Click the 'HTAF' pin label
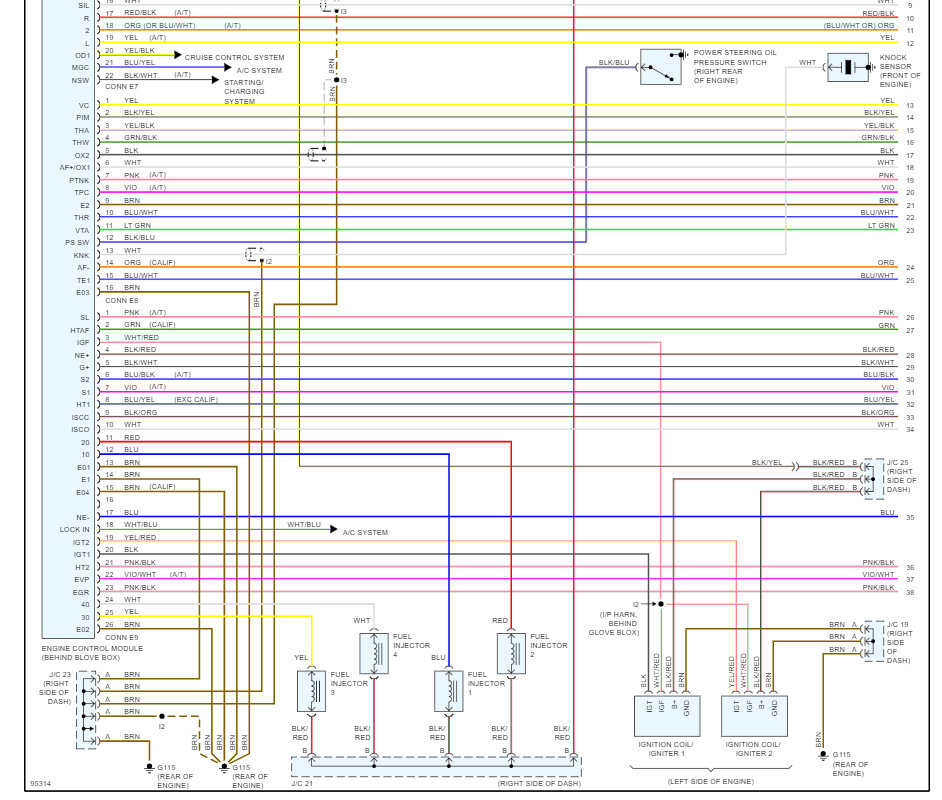The height and width of the screenshot is (800, 942). click(x=79, y=330)
